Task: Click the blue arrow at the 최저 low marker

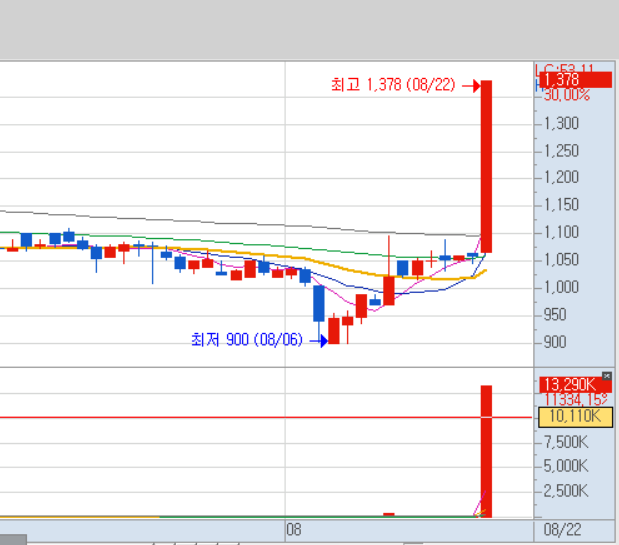Action: pyautogui.click(x=319, y=341)
